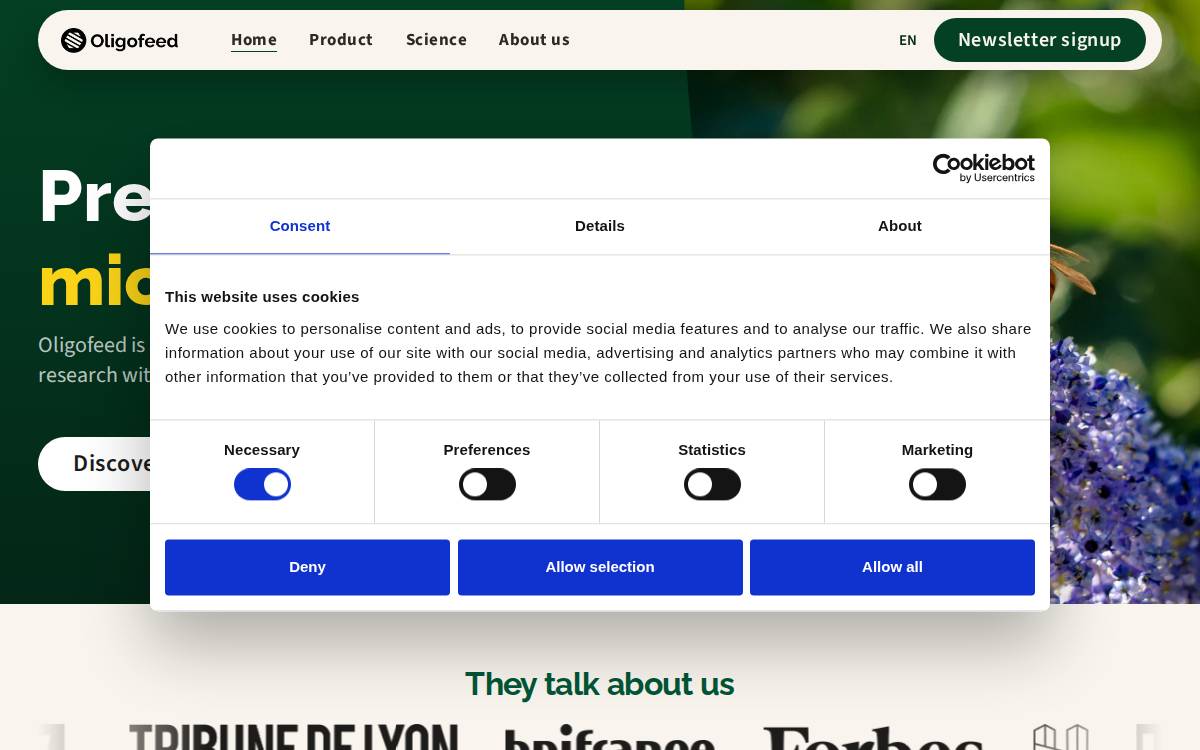
Task: Click the Newsletter signup button
Action: coord(1040,40)
